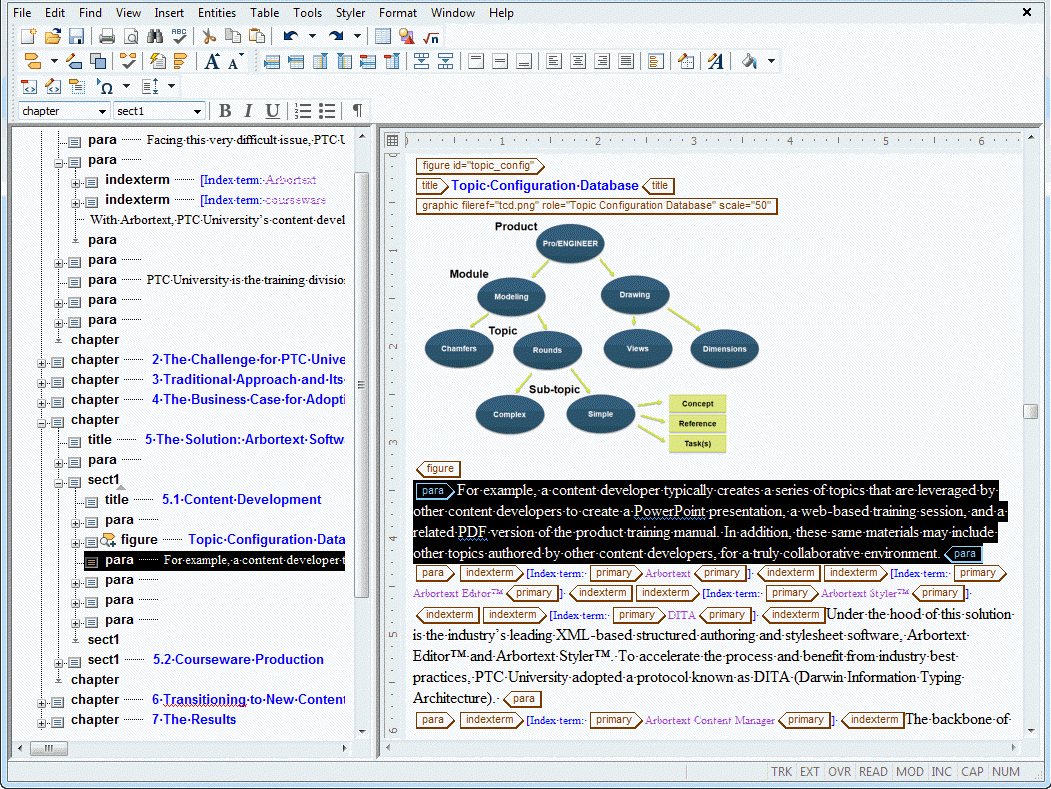The width and height of the screenshot is (1051, 789).
Task: Paste from clipboard using the paste icon
Action: [257, 36]
